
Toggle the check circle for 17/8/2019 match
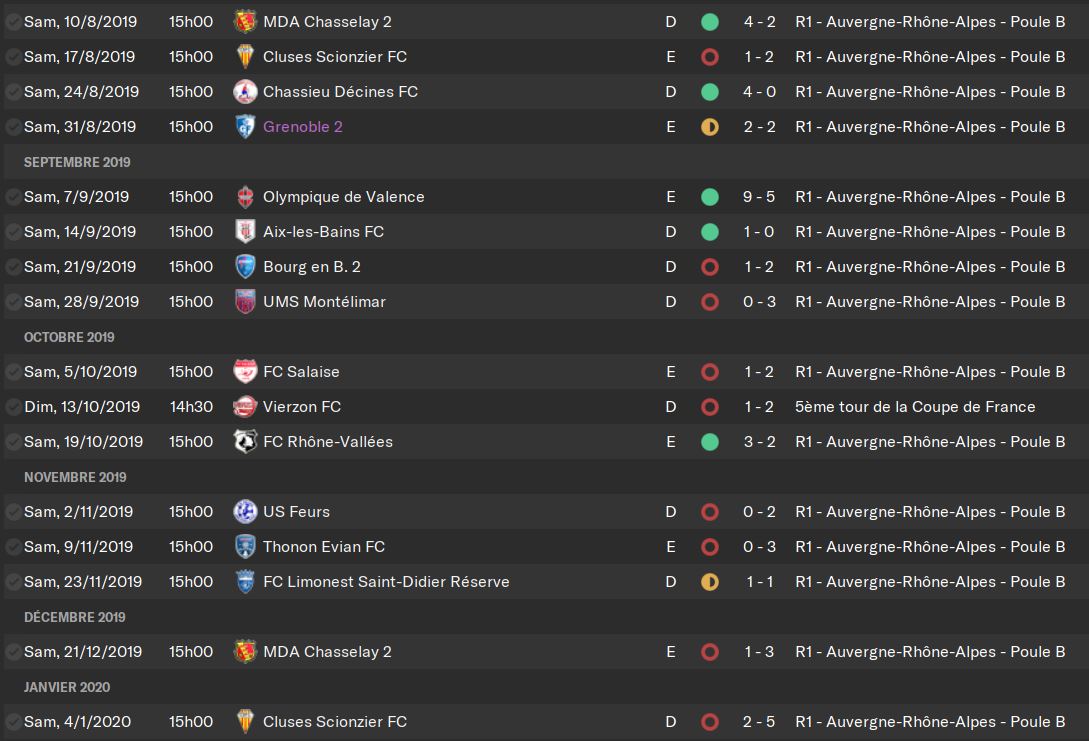tap(13, 57)
